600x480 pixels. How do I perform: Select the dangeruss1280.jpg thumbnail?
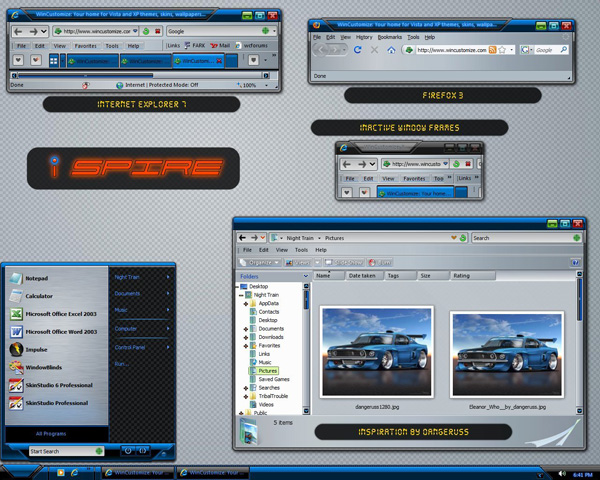[377, 352]
